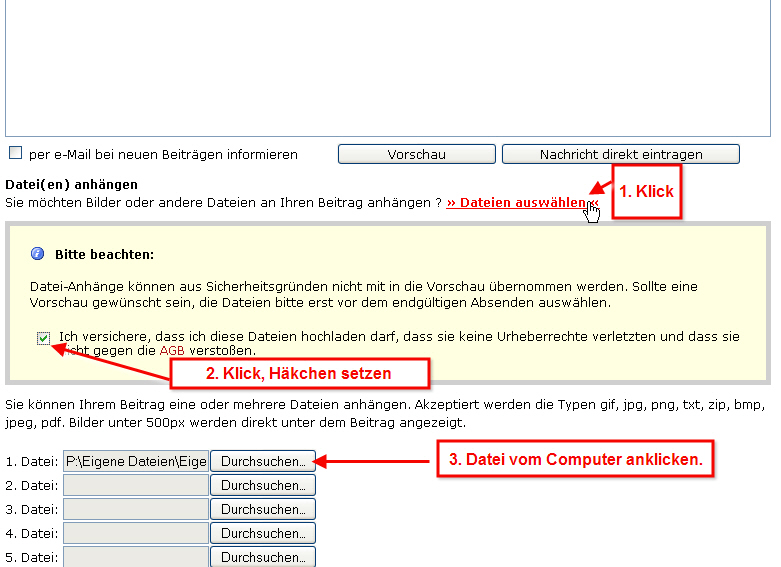Click the Vorschau button
Image resolution: width=781 pixels, height=567 pixels.
point(416,154)
